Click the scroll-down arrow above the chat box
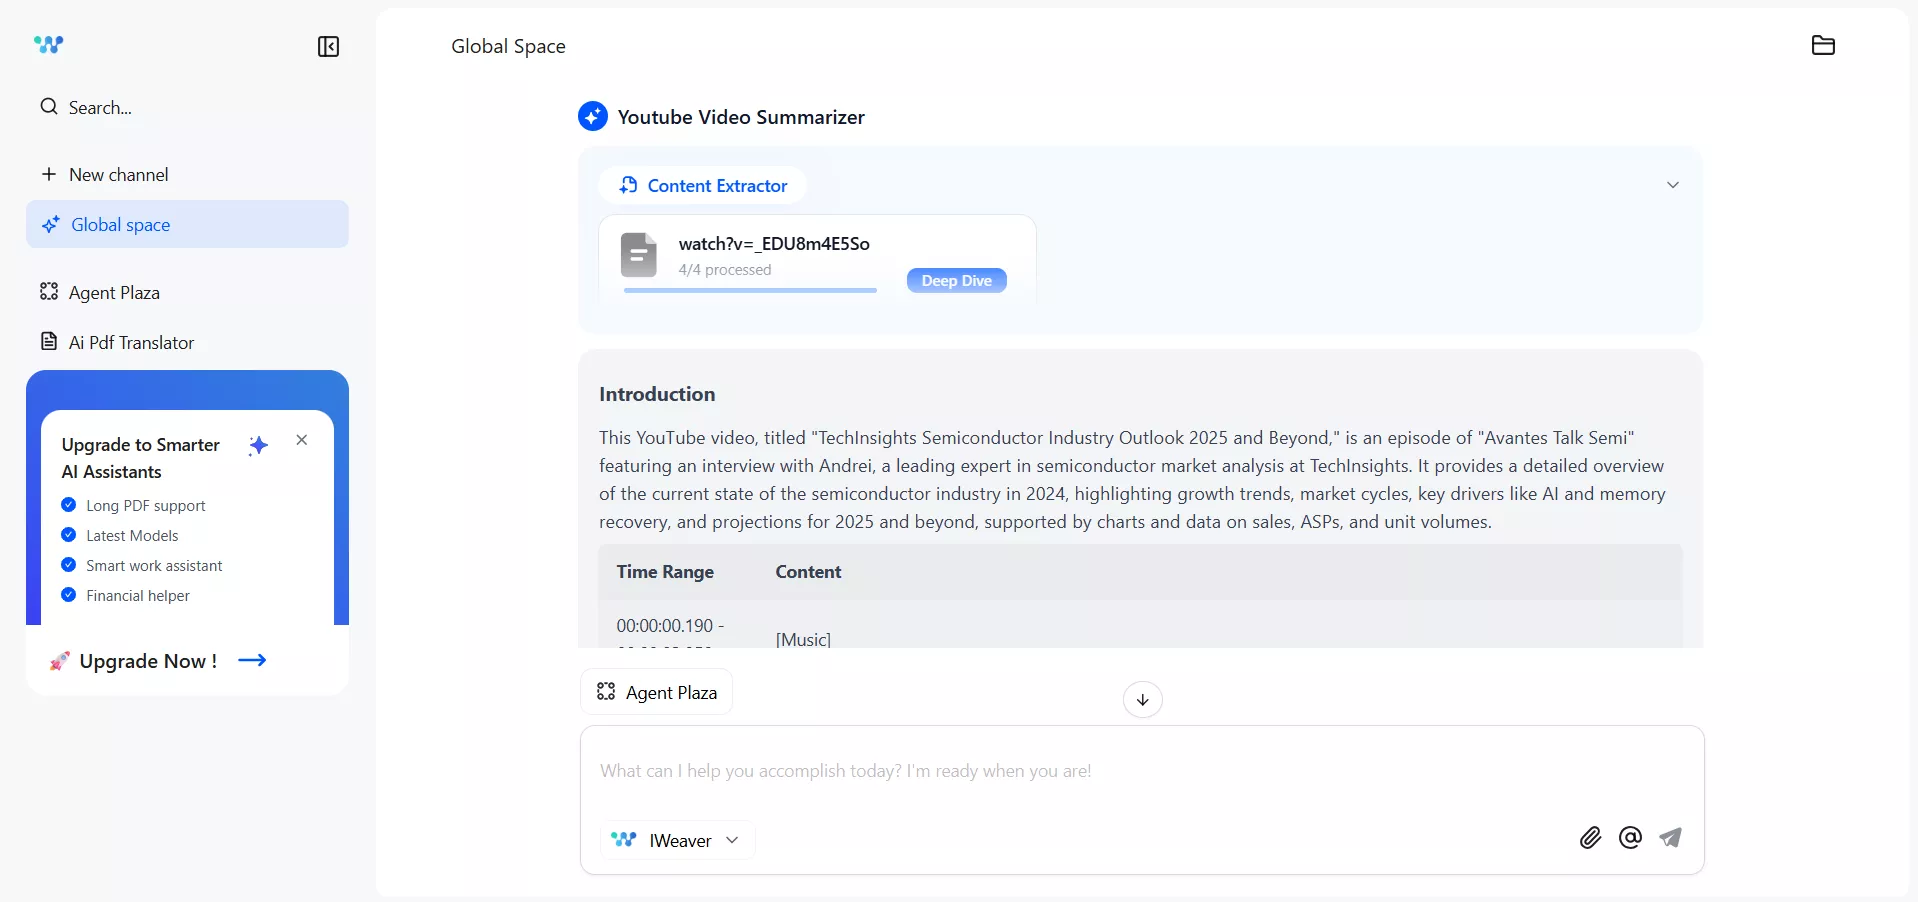The width and height of the screenshot is (1918, 902). tap(1142, 700)
